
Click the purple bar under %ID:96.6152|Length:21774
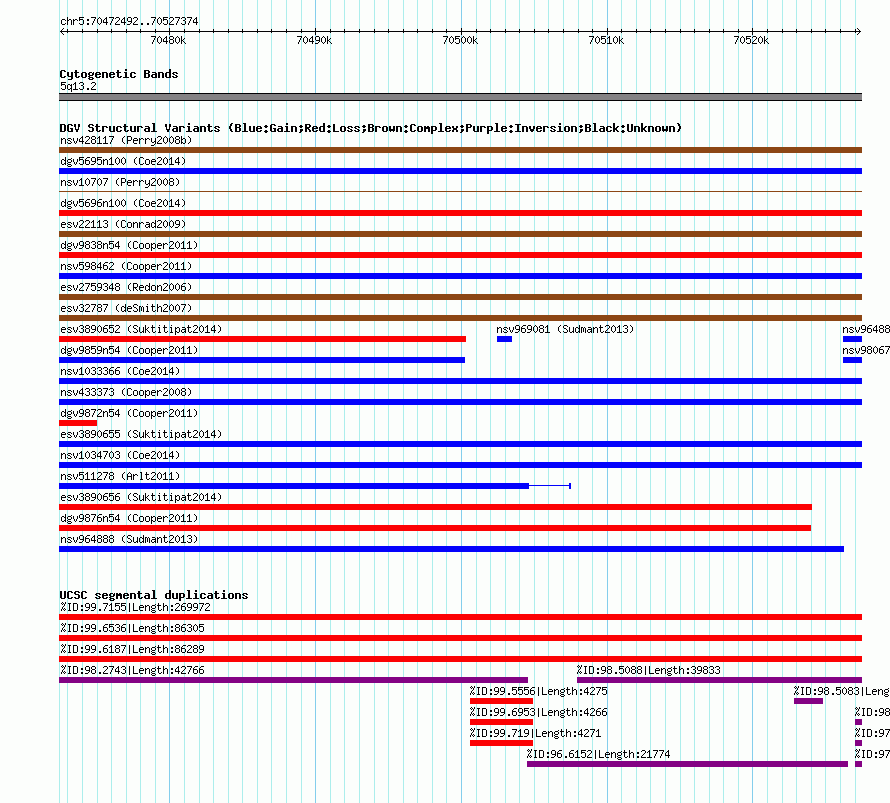[687, 764]
